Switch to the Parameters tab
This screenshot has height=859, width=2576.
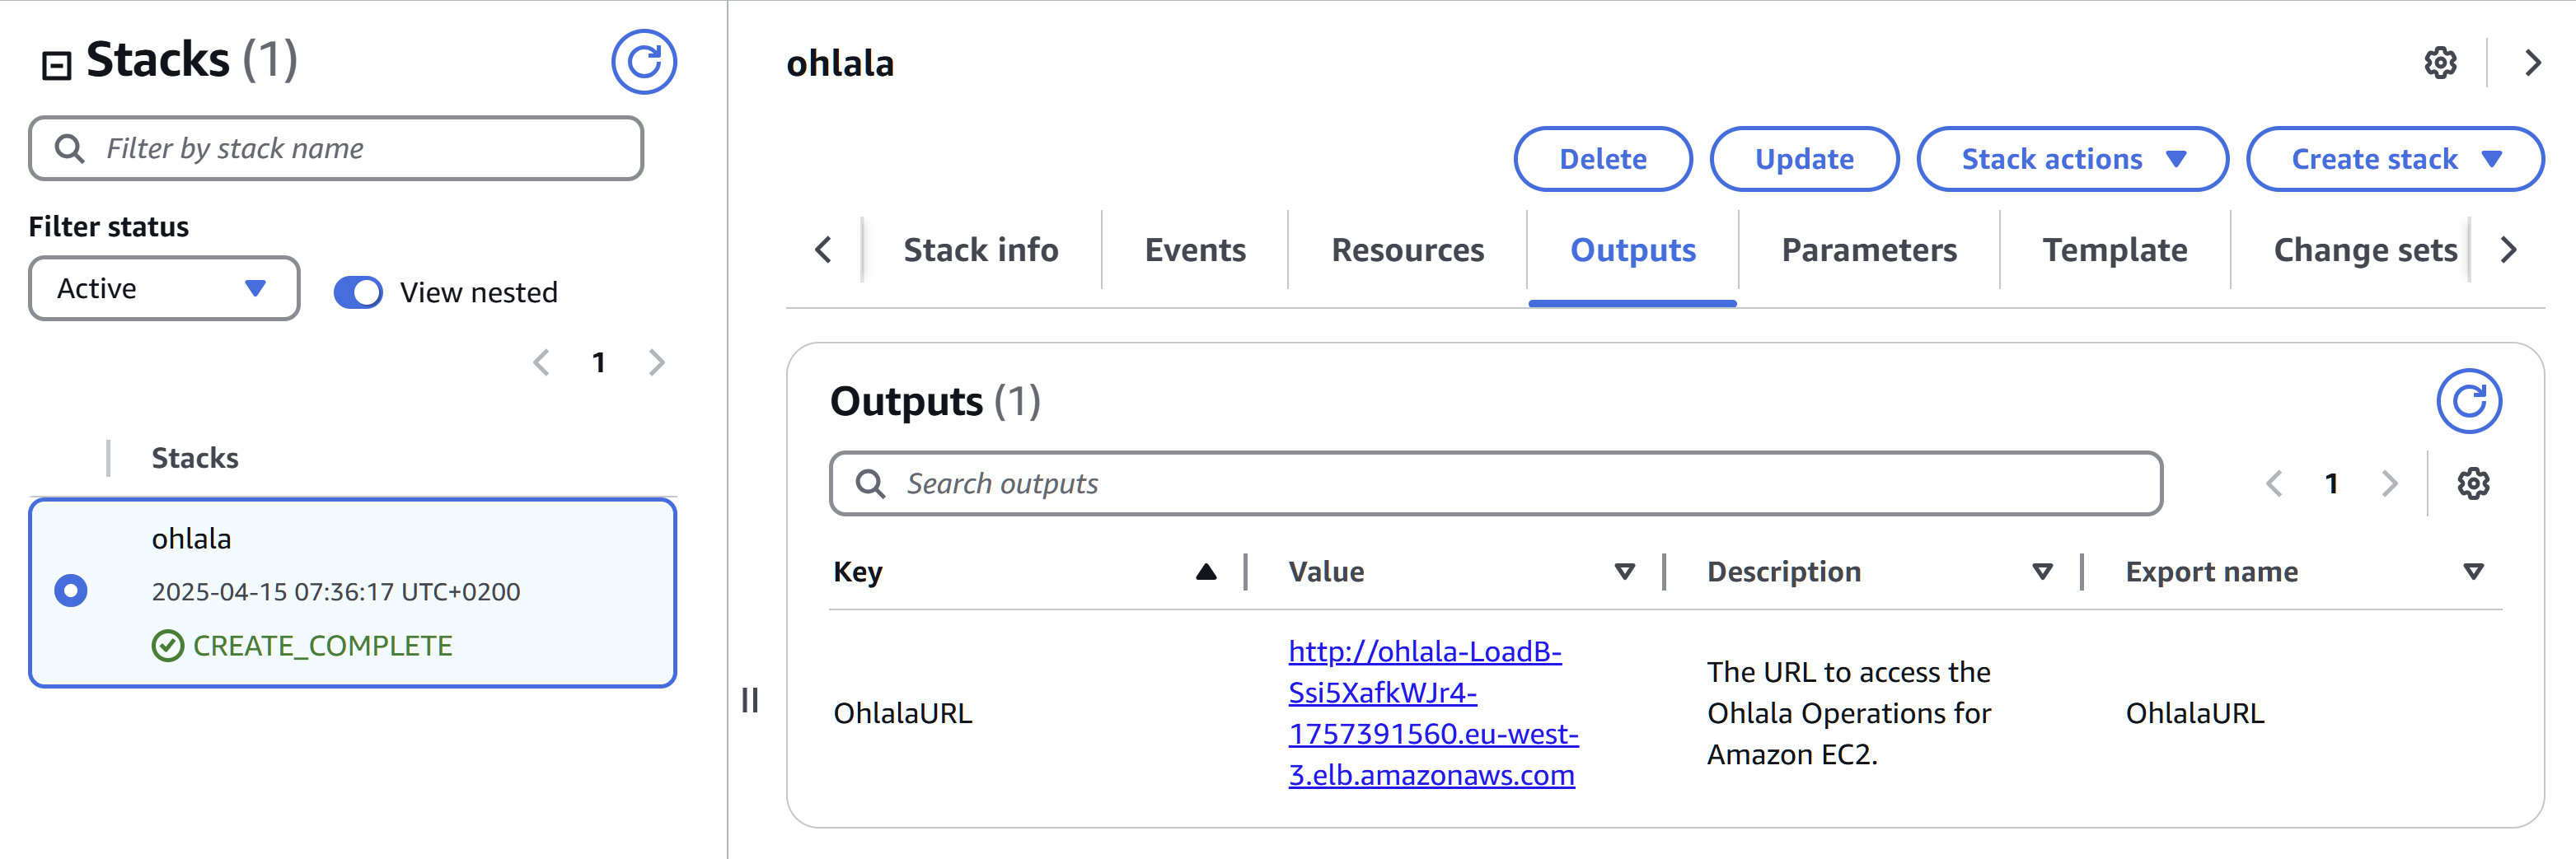1869,250
